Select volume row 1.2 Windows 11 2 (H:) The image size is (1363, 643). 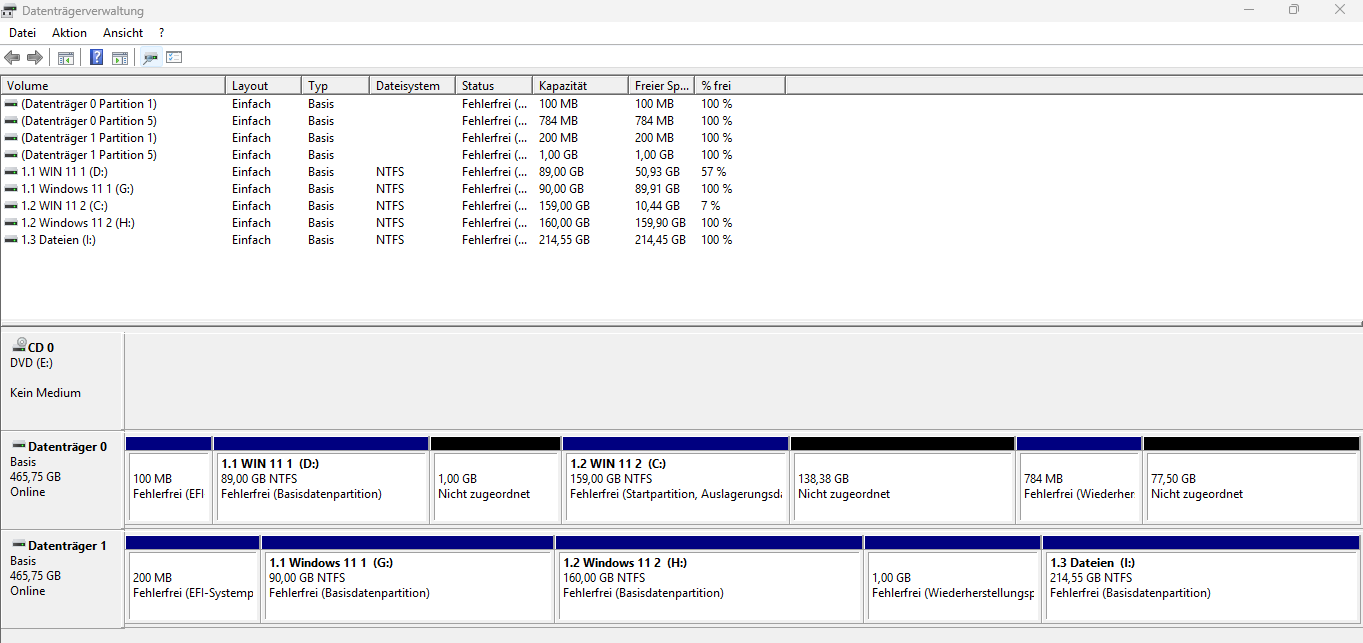click(393, 223)
